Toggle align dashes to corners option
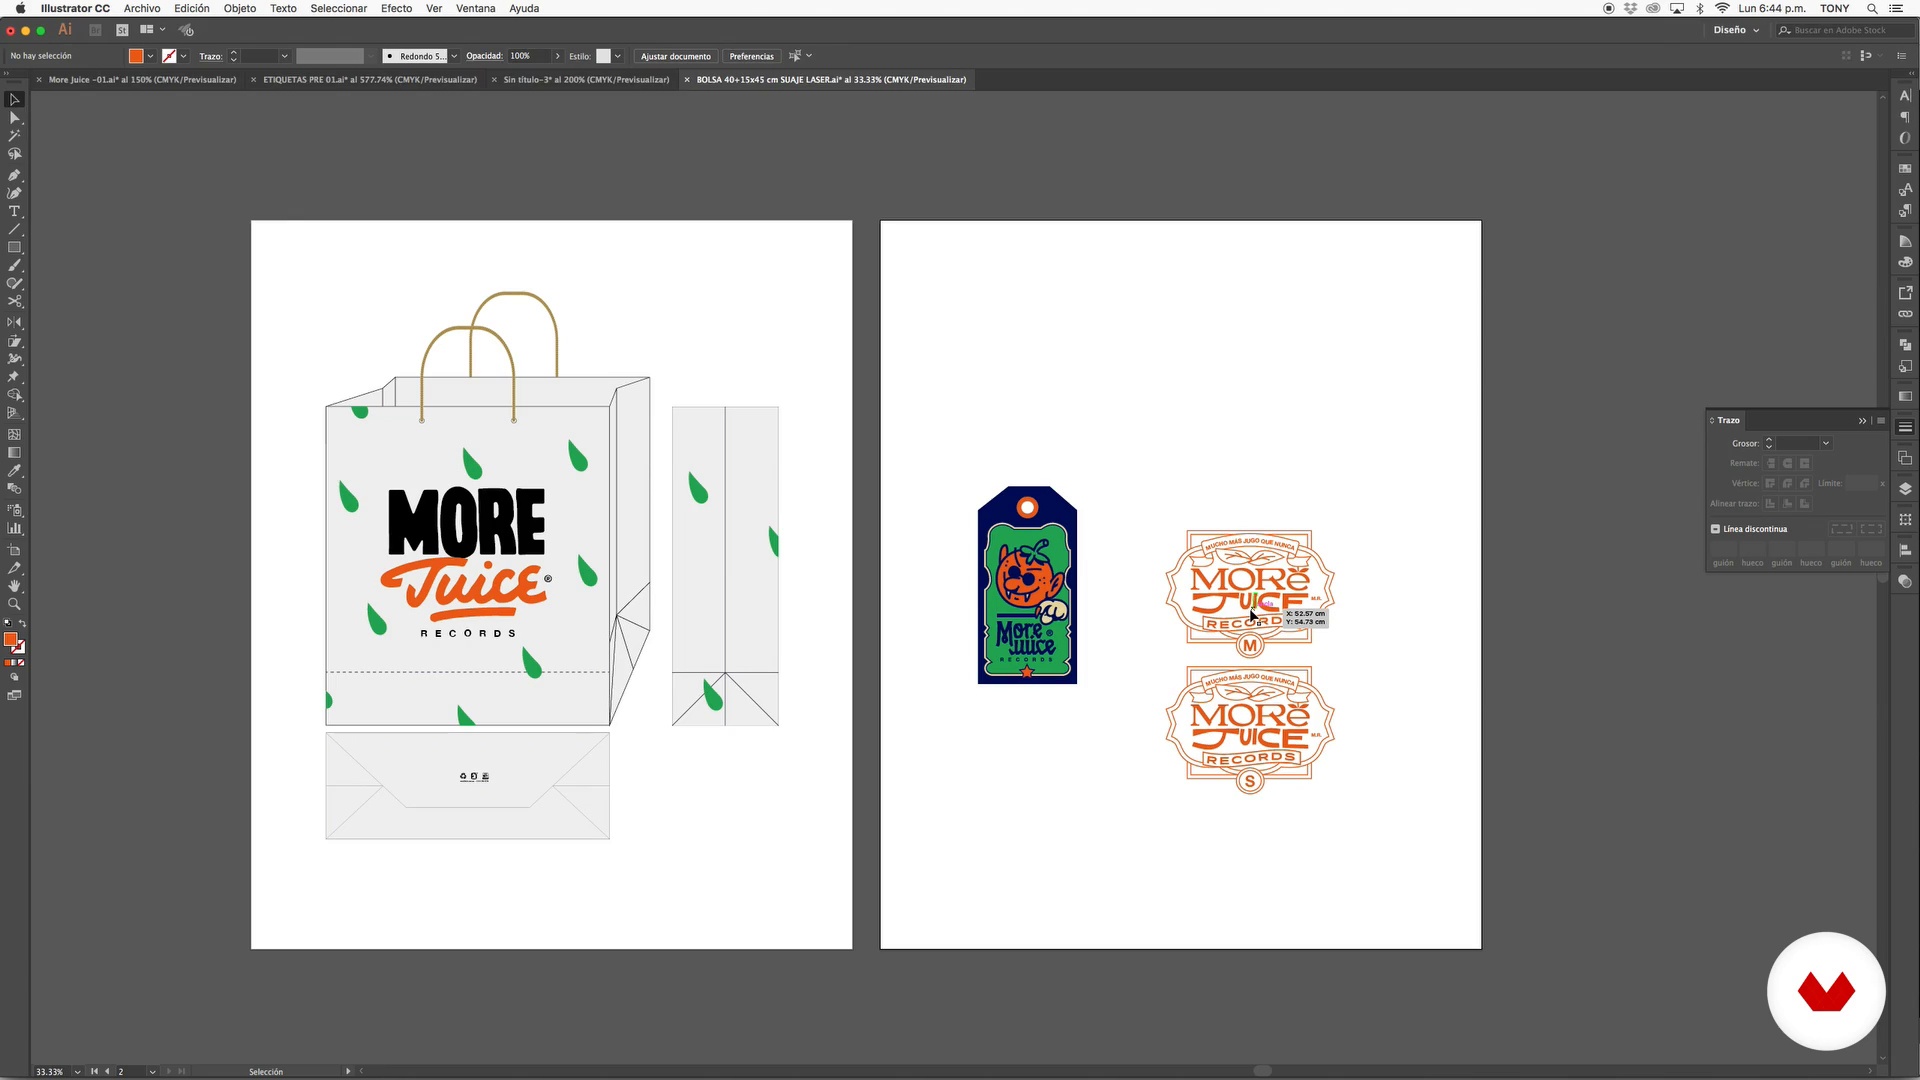Screen dimensions: 1920x1080 [x=1871, y=529]
